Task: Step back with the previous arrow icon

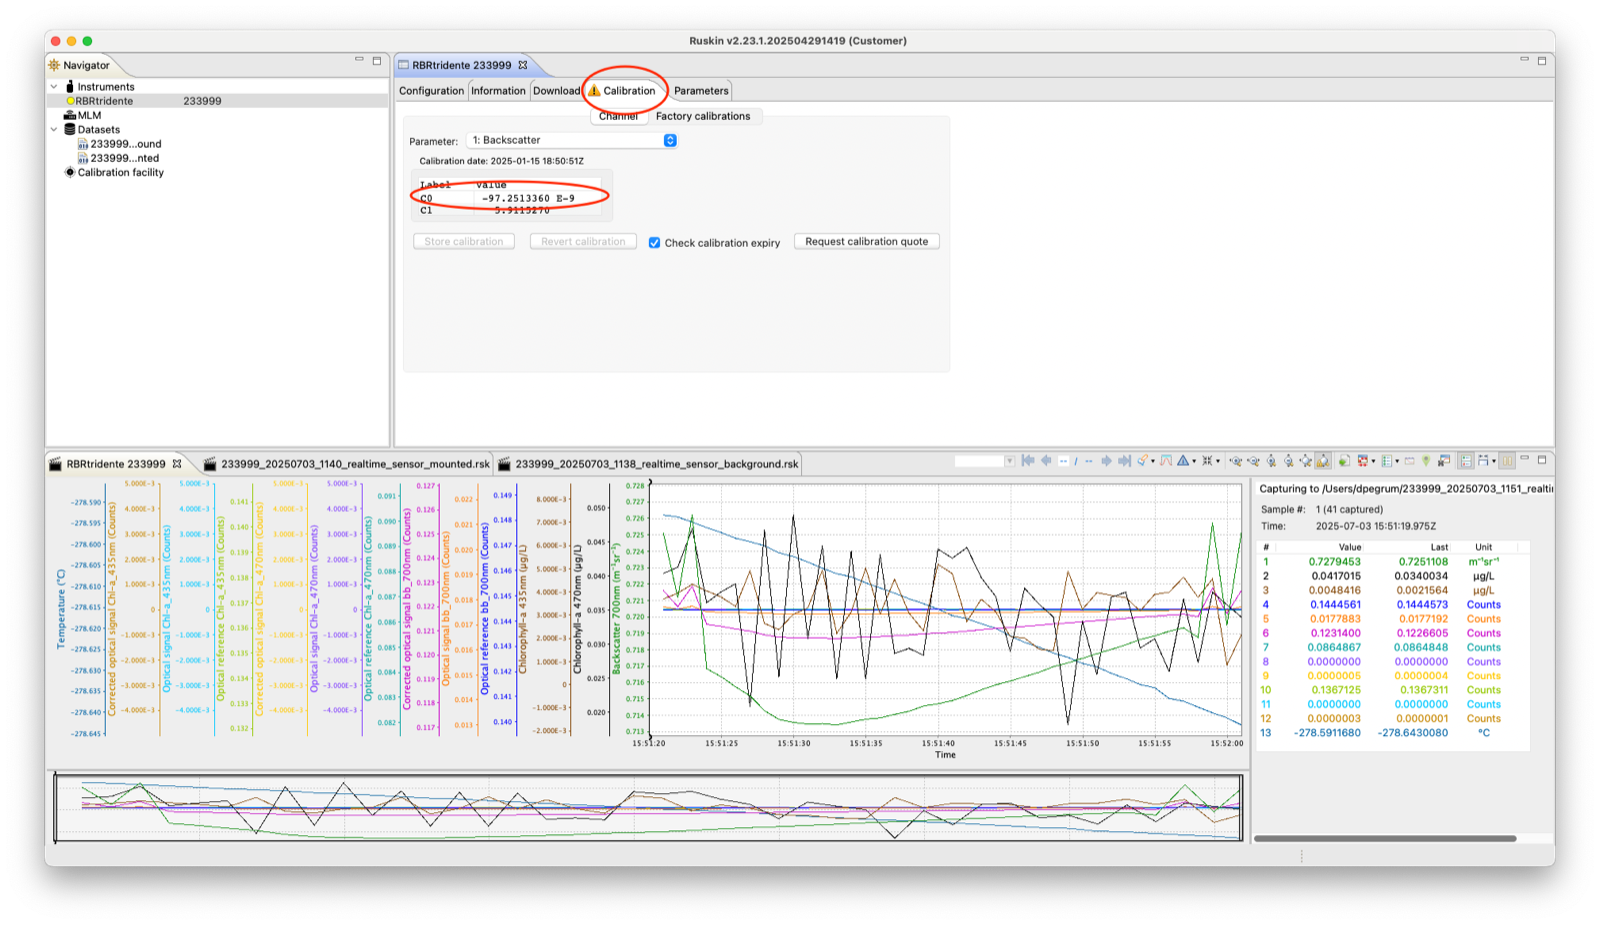Action: (1046, 461)
